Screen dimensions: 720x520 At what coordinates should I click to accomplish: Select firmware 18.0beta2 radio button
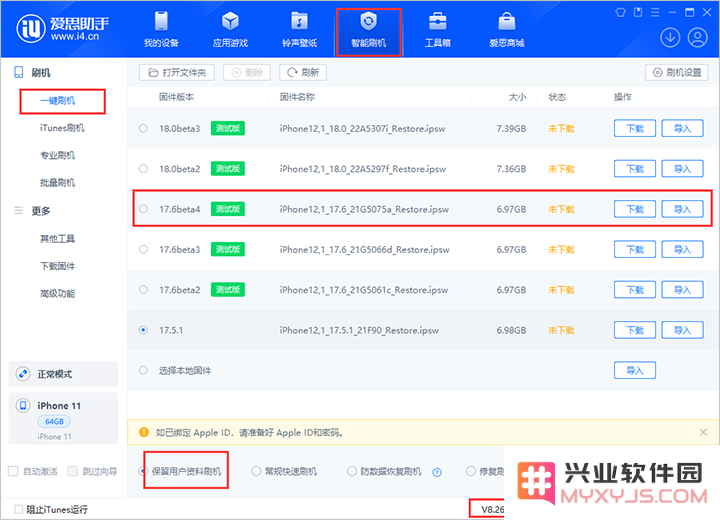[x=143, y=169]
